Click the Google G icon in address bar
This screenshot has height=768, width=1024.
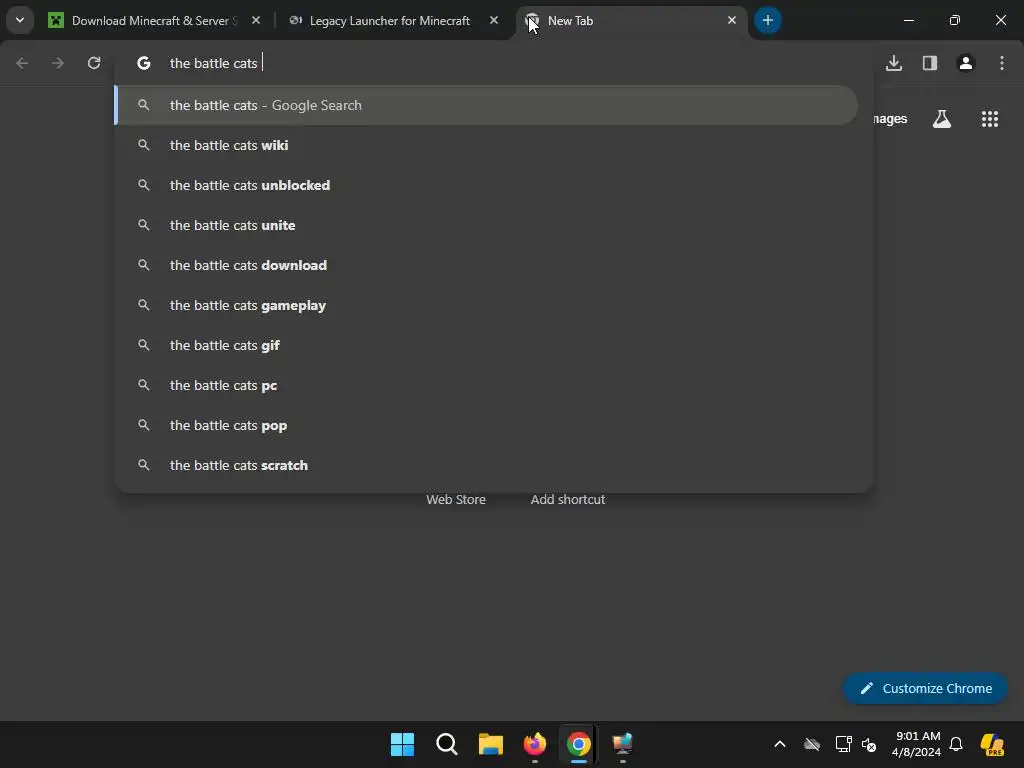[144, 63]
